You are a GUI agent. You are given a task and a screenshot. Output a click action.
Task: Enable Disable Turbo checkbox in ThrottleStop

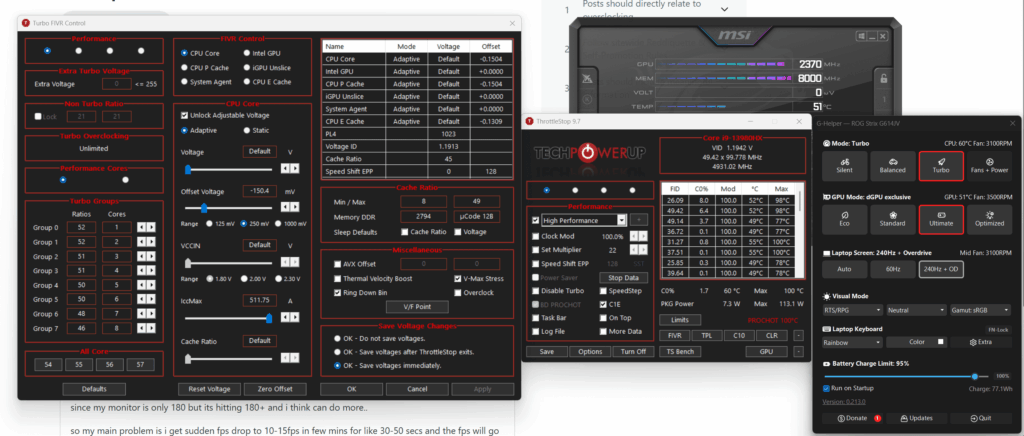point(536,291)
